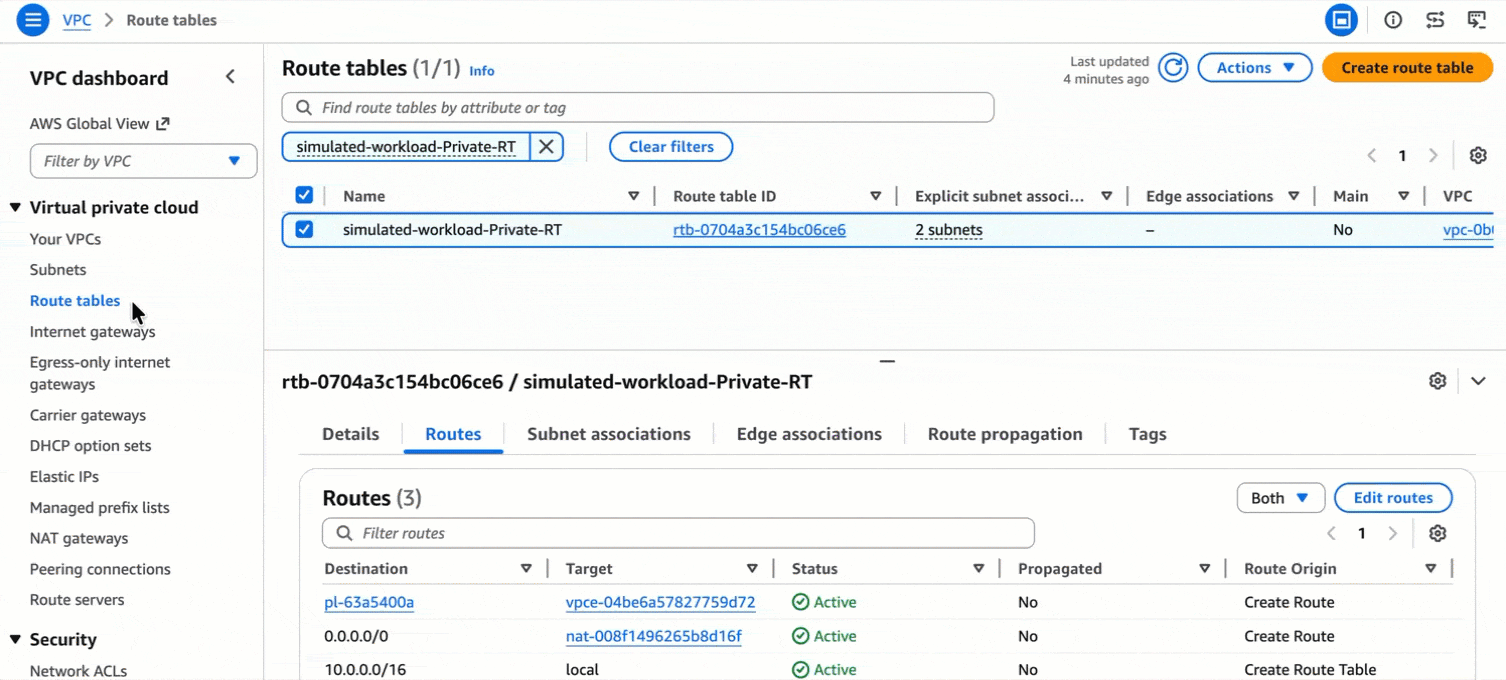Sort by Main column
The image size is (1506, 680).
(x=1403, y=196)
